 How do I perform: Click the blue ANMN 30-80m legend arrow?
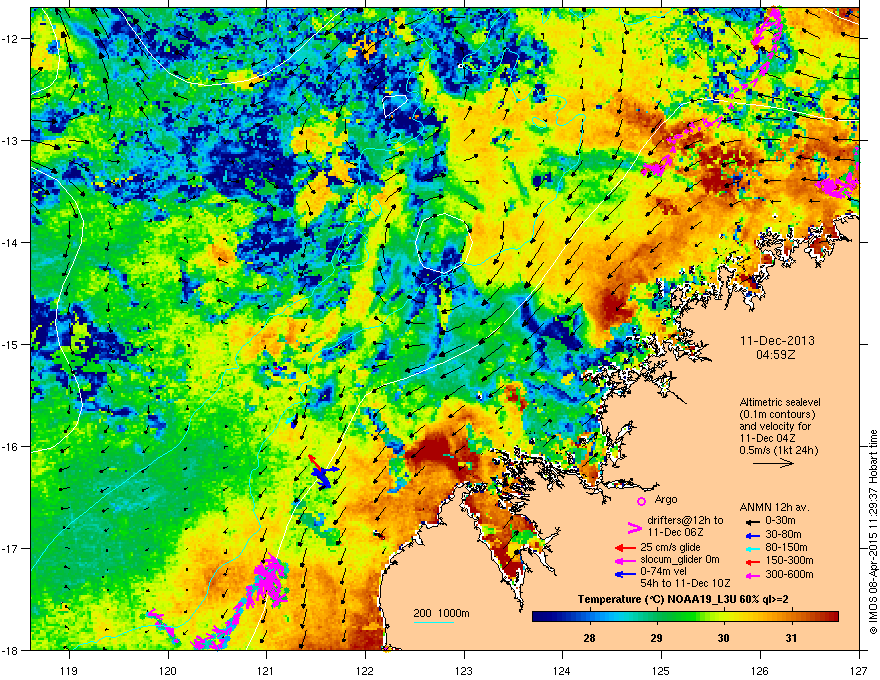point(752,535)
